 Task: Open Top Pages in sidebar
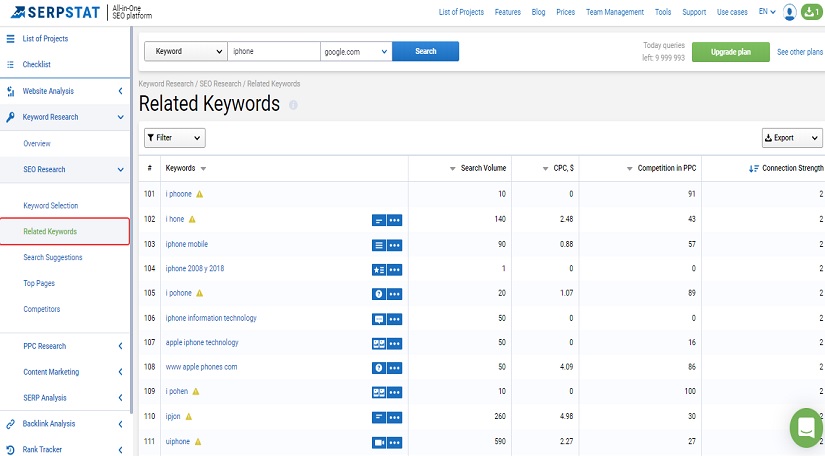pyautogui.click(x=39, y=283)
